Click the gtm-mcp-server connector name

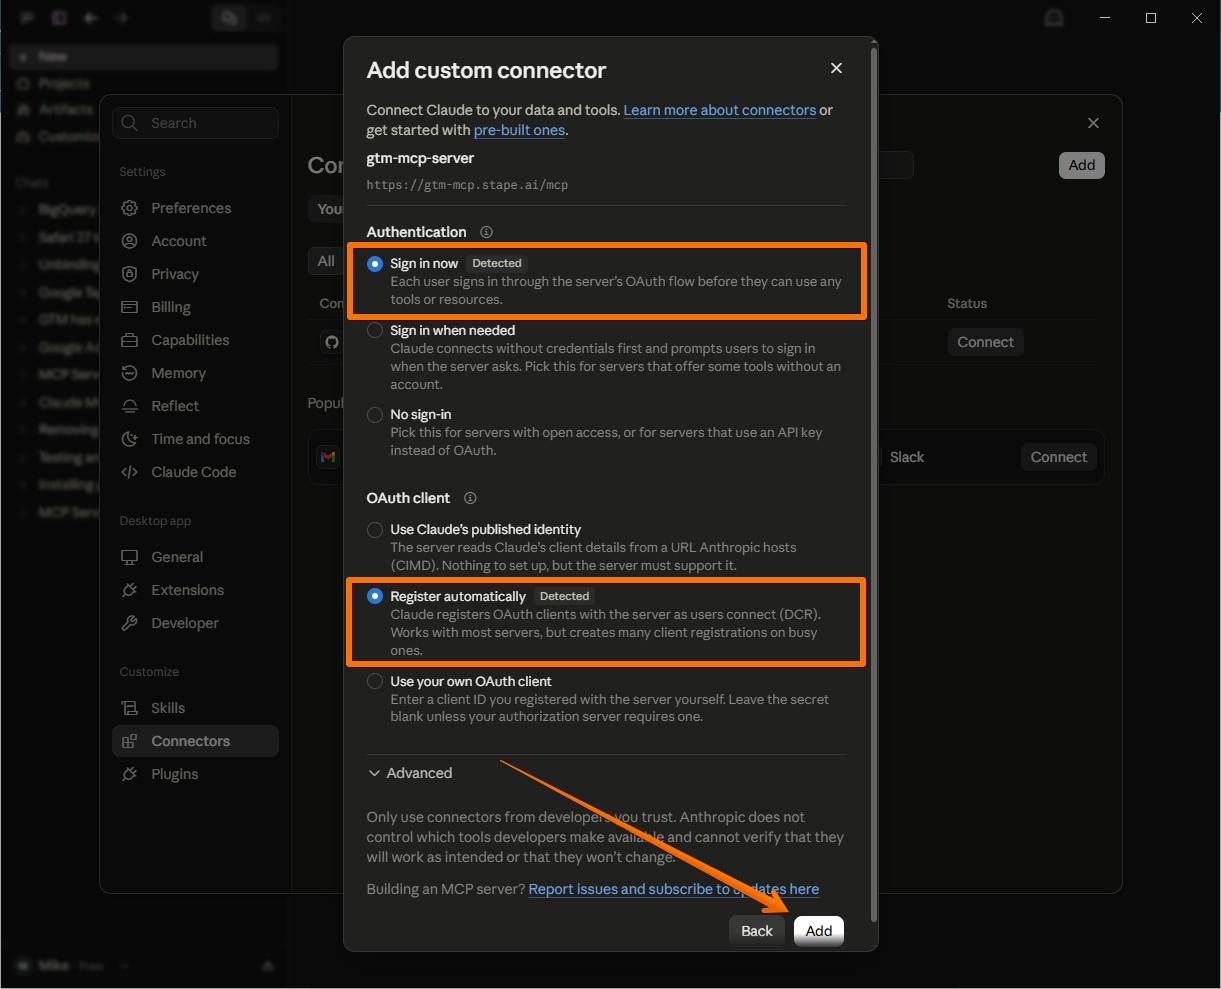(x=420, y=158)
